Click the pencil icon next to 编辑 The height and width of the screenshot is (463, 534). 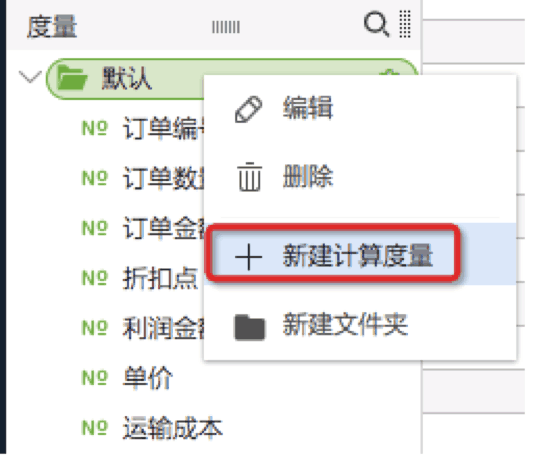click(x=249, y=109)
